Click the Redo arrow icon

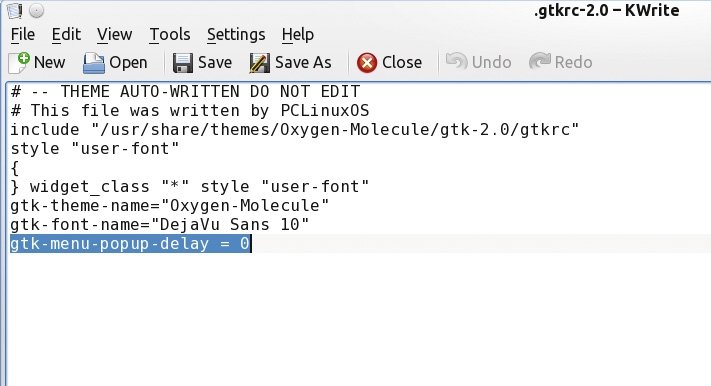(540, 61)
